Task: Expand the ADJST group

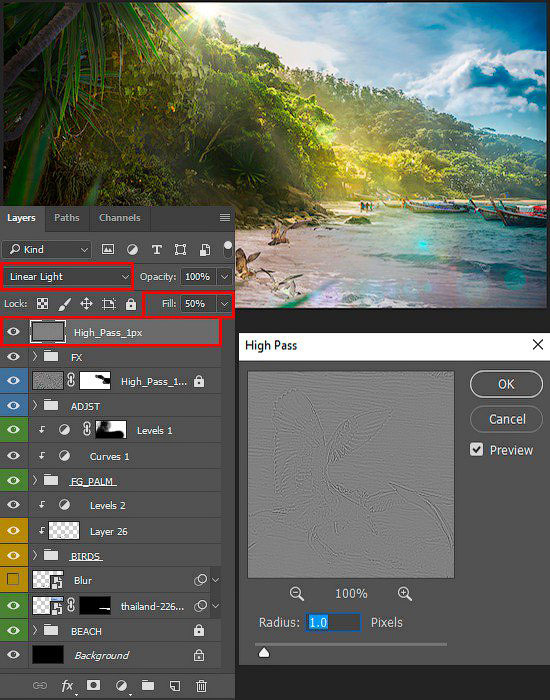Action: click(35, 405)
